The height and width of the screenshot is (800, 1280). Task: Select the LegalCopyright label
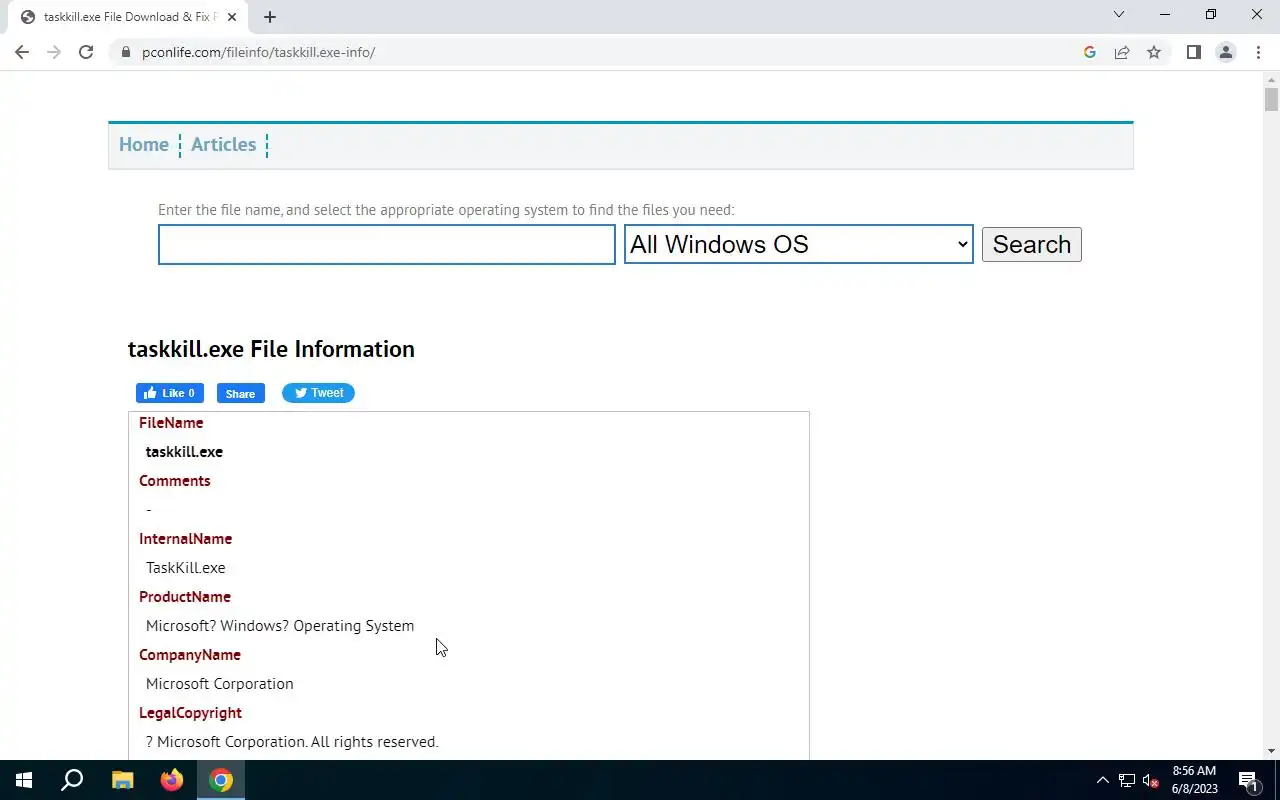pyautogui.click(x=190, y=713)
